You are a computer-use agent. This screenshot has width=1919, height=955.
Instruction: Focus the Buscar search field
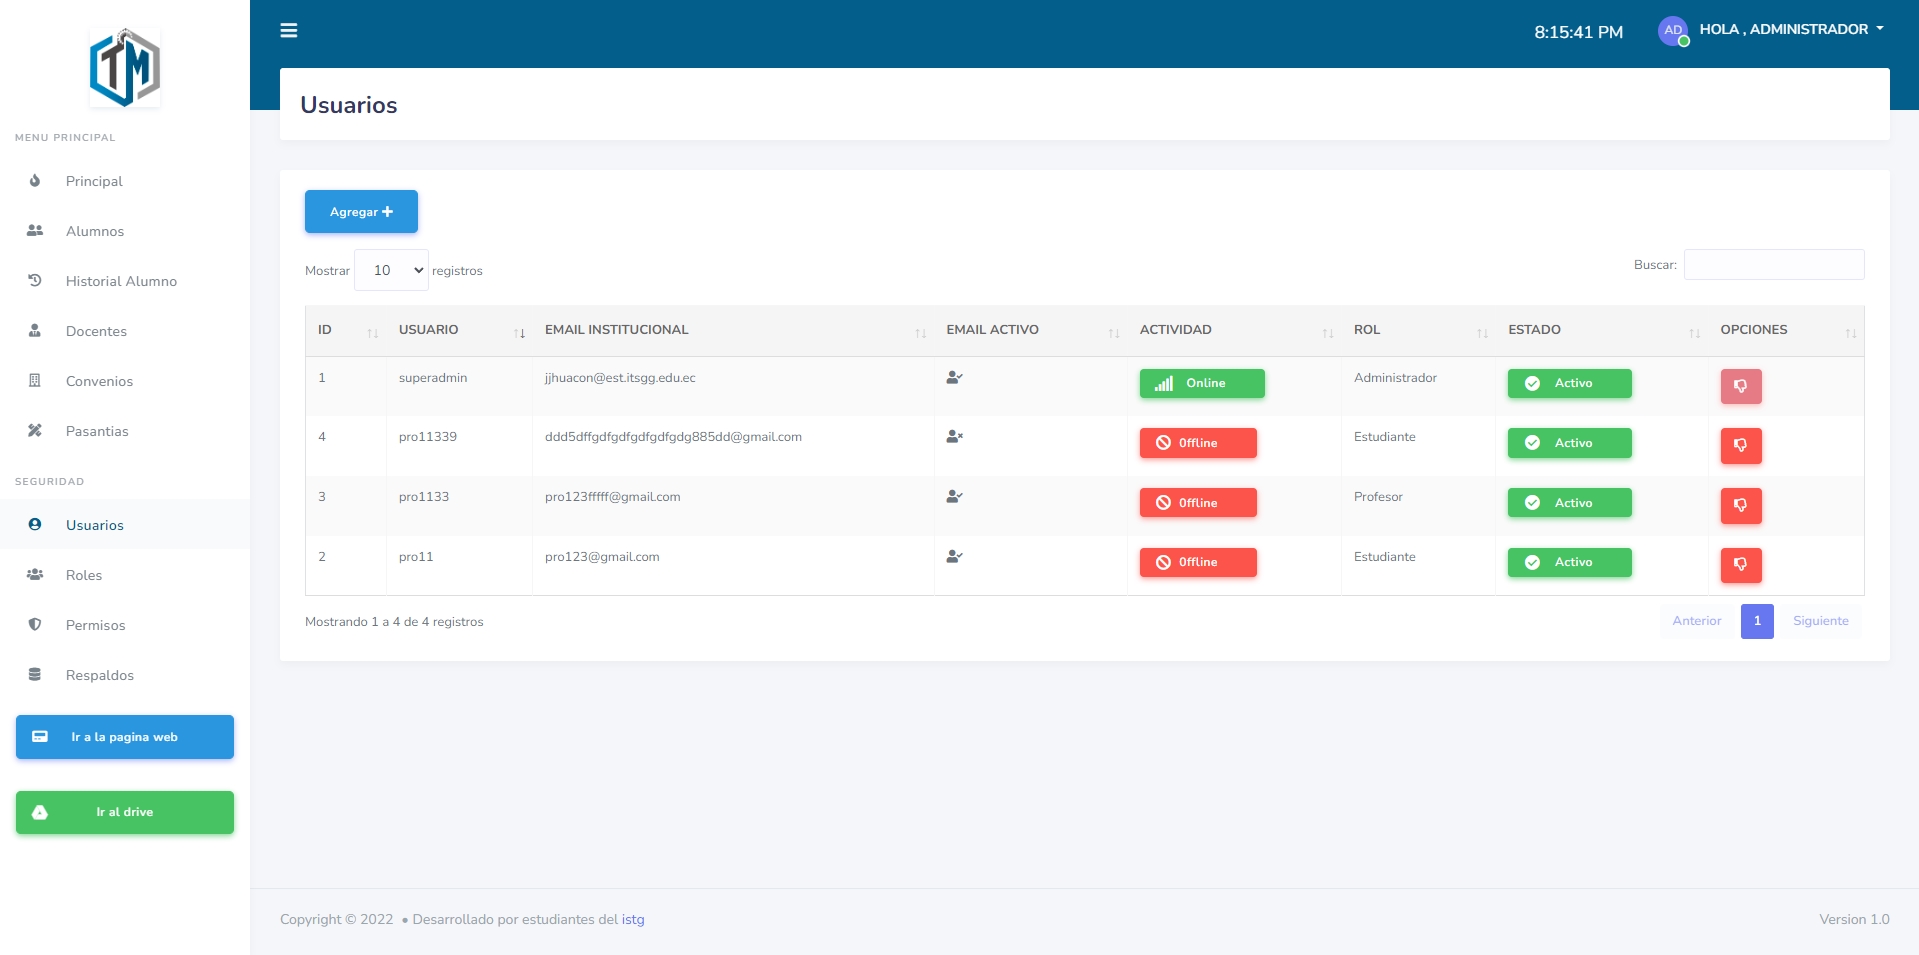pos(1774,265)
